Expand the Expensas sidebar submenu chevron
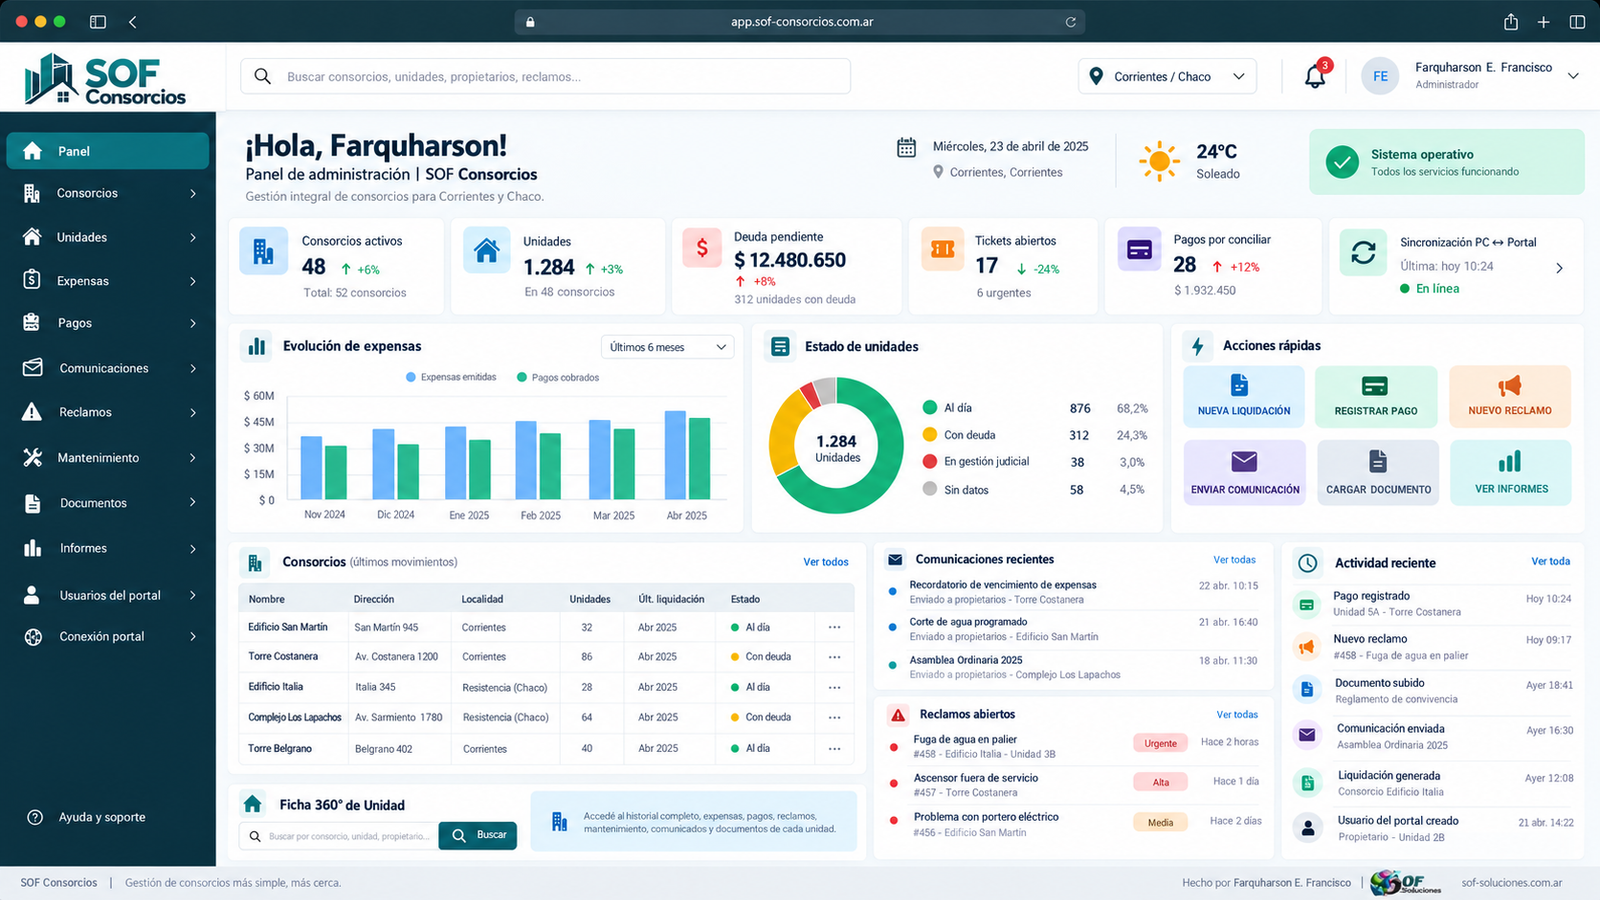 pyautogui.click(x=193, y=281)
